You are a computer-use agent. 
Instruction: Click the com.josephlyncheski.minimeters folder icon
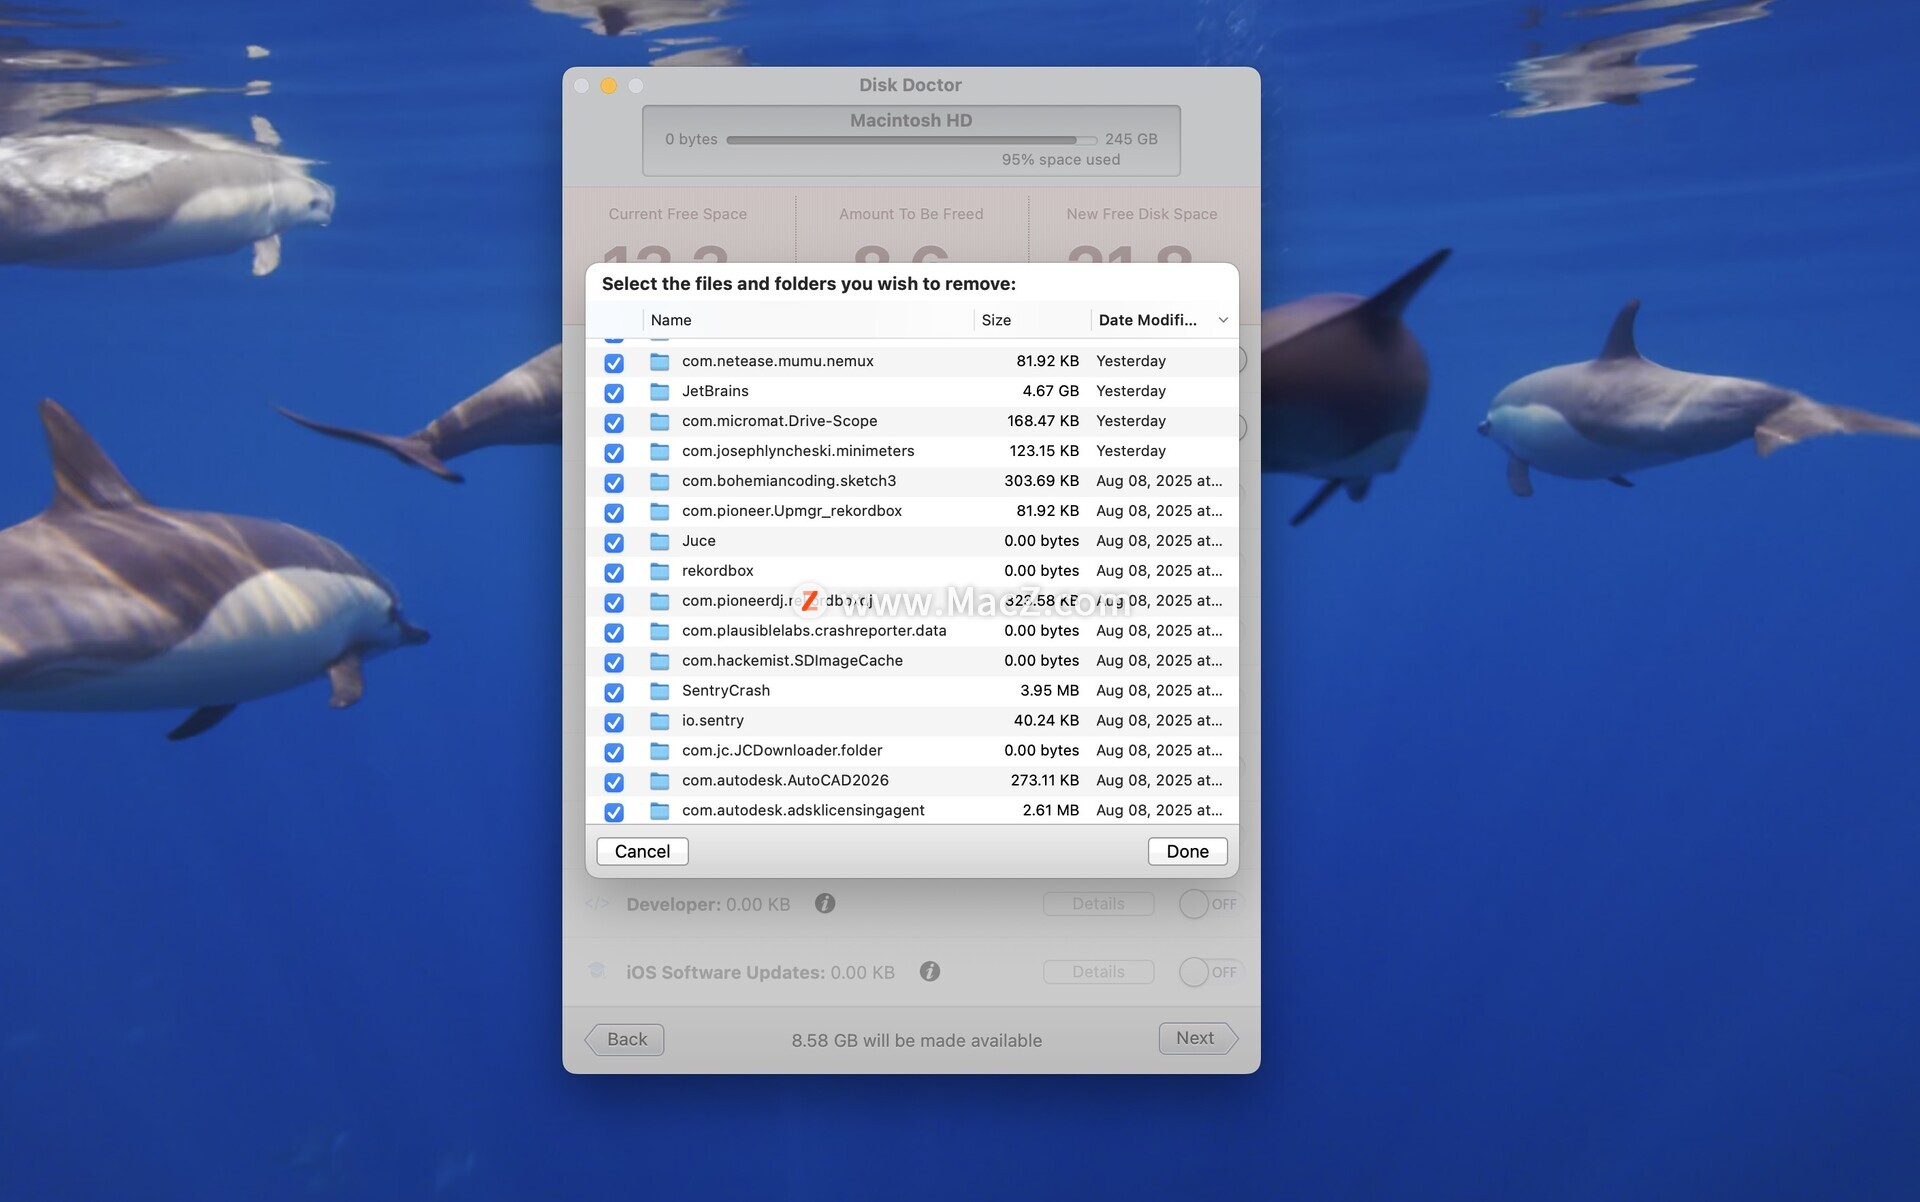coord(660,451)
